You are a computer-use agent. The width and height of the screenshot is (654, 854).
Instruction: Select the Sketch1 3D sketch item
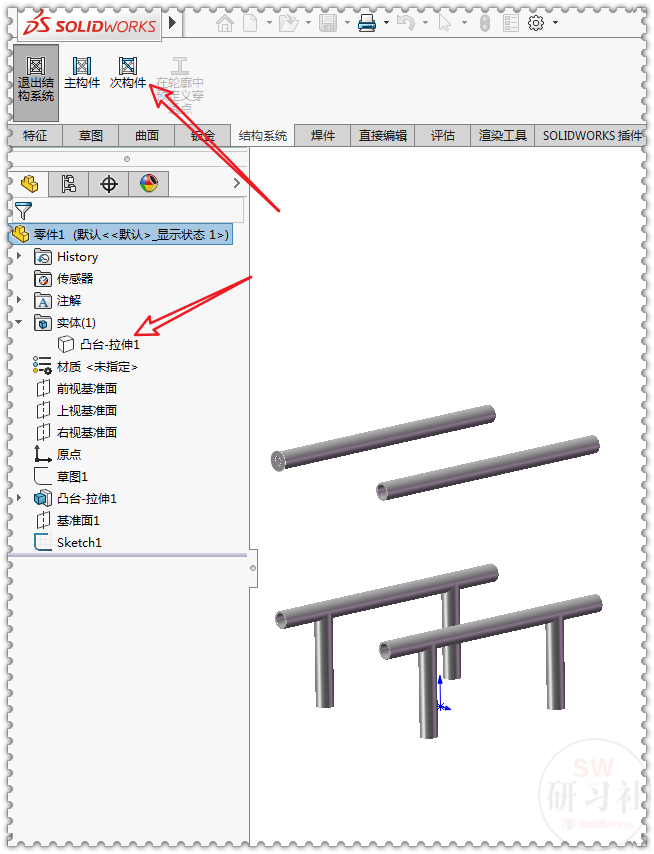tap(68, 542)
